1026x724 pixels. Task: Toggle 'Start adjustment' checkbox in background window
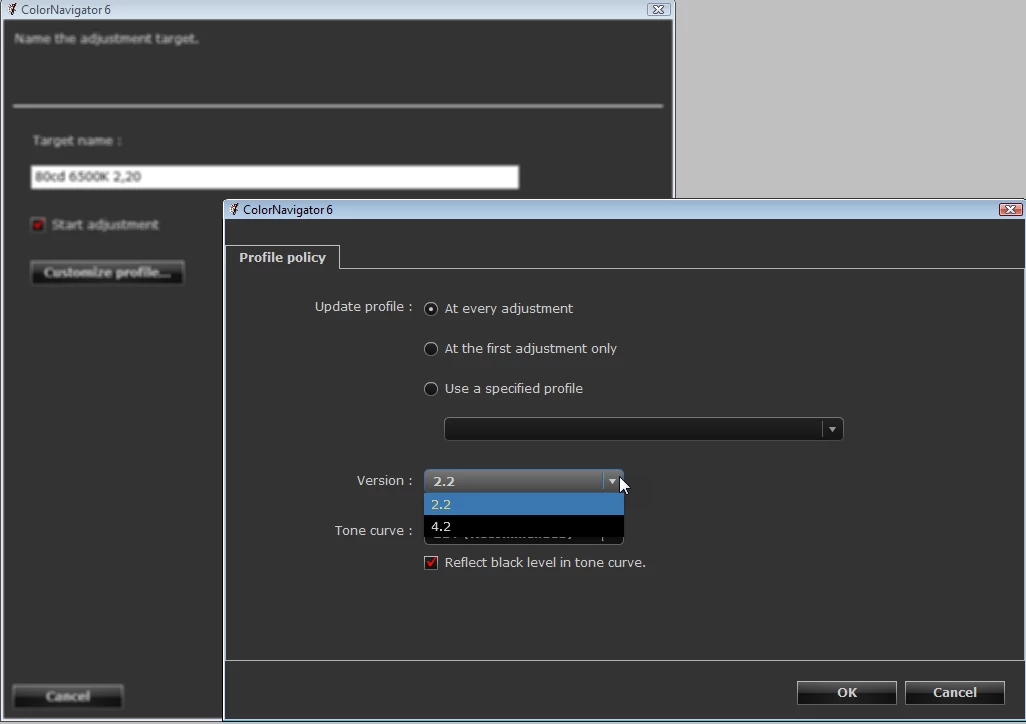[x=38, y=225]
